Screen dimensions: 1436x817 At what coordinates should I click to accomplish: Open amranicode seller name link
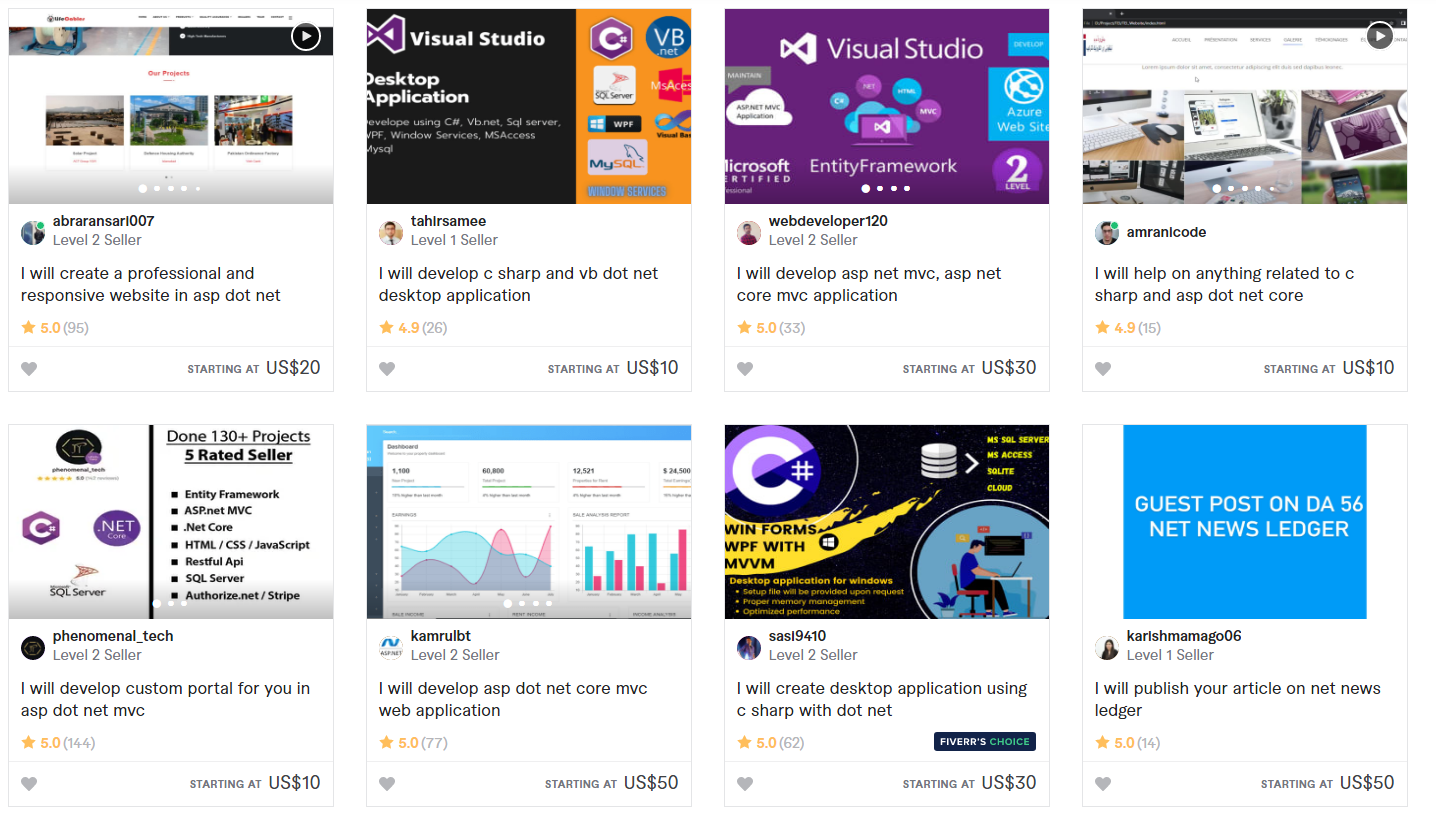point(1166,232)
